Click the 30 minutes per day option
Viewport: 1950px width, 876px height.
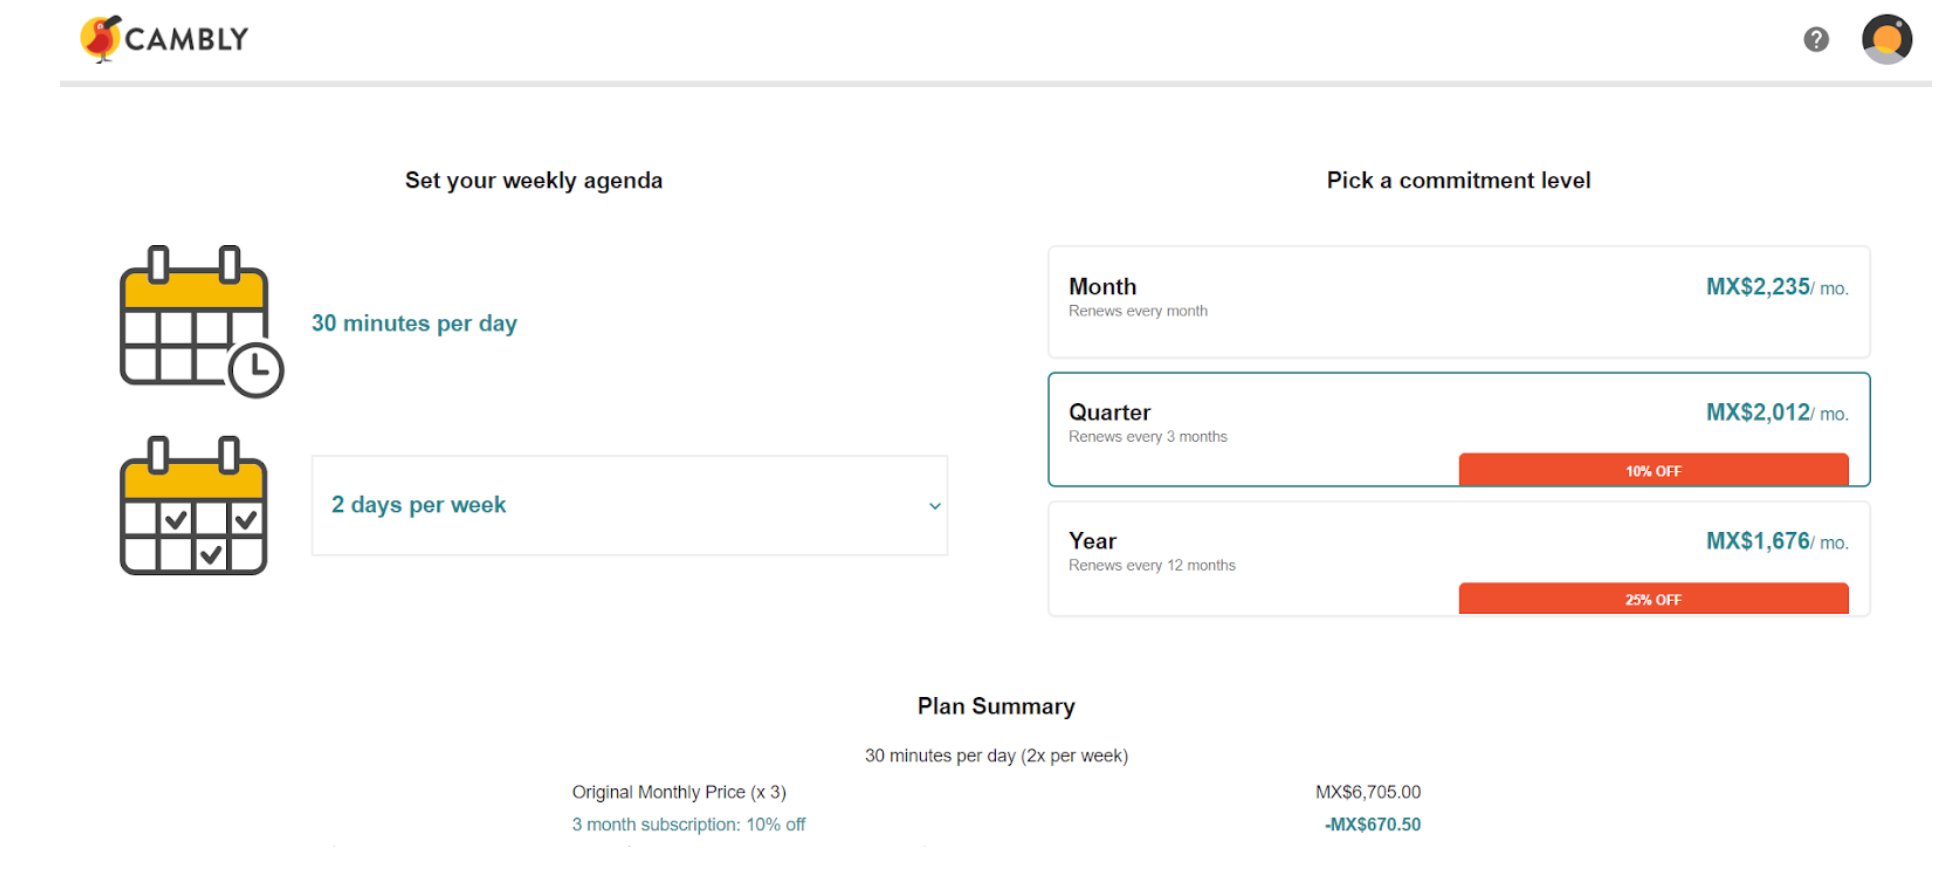414,323
